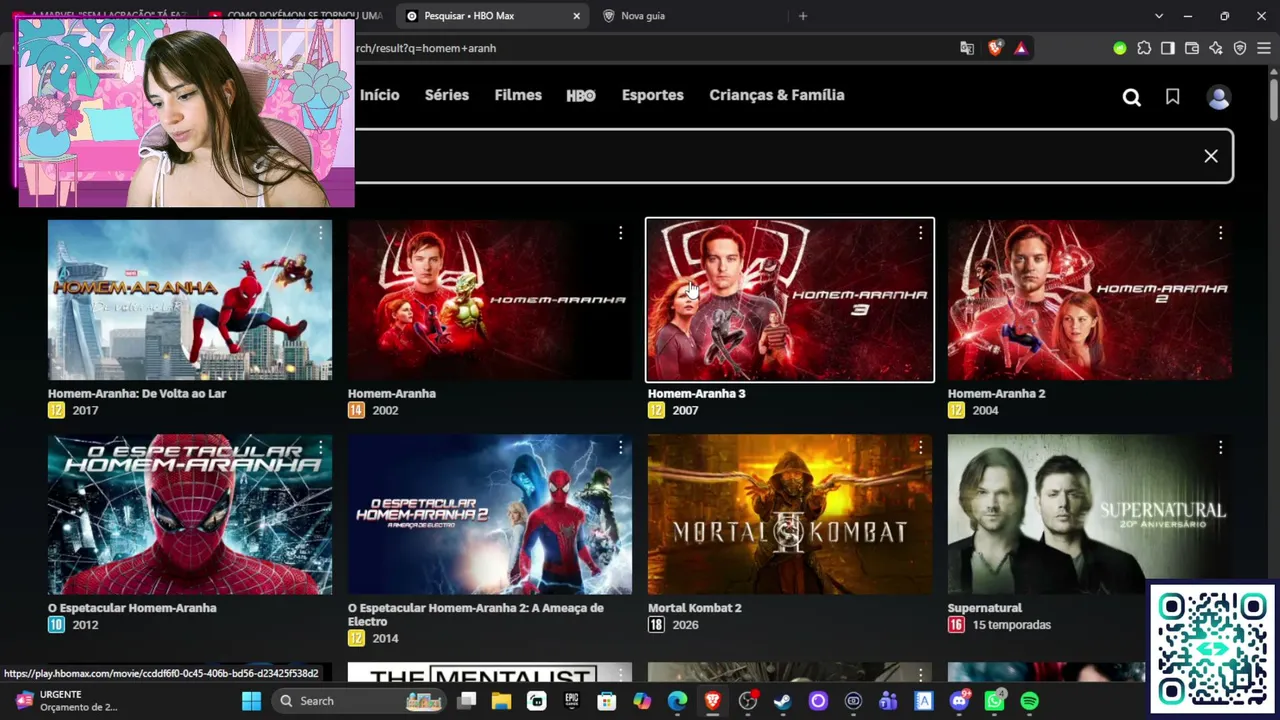Screen dimensions: 1280x720
Task: Click the green circle extension icon
Action: (x=1120, y=48)
